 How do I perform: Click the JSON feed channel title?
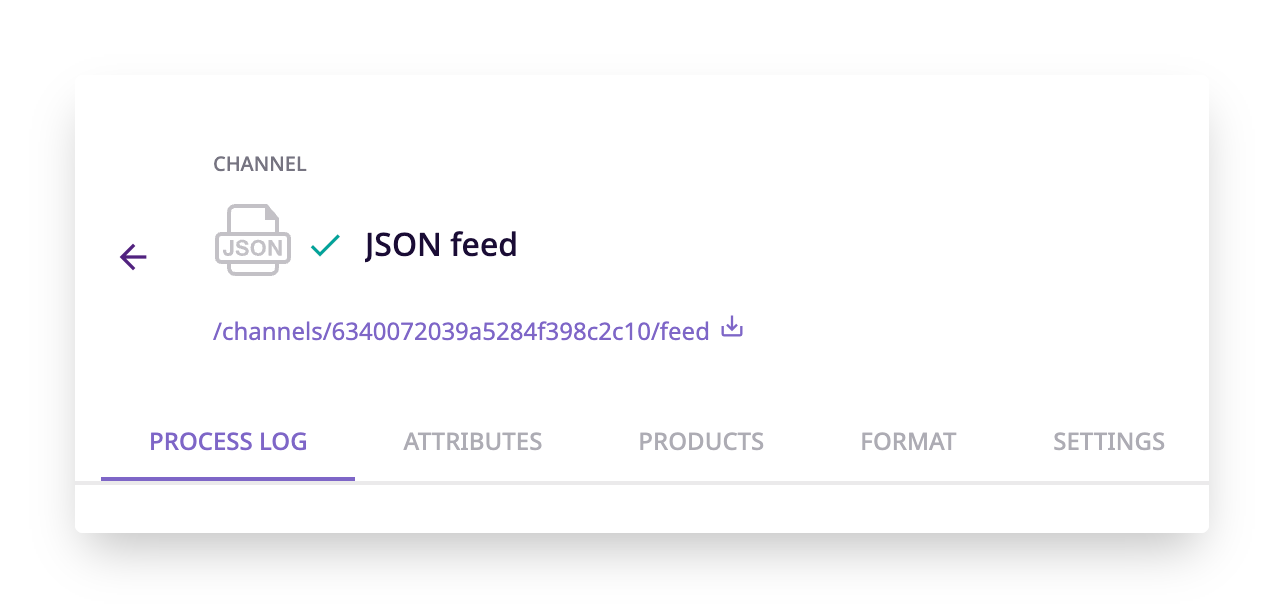click(441, 245)
